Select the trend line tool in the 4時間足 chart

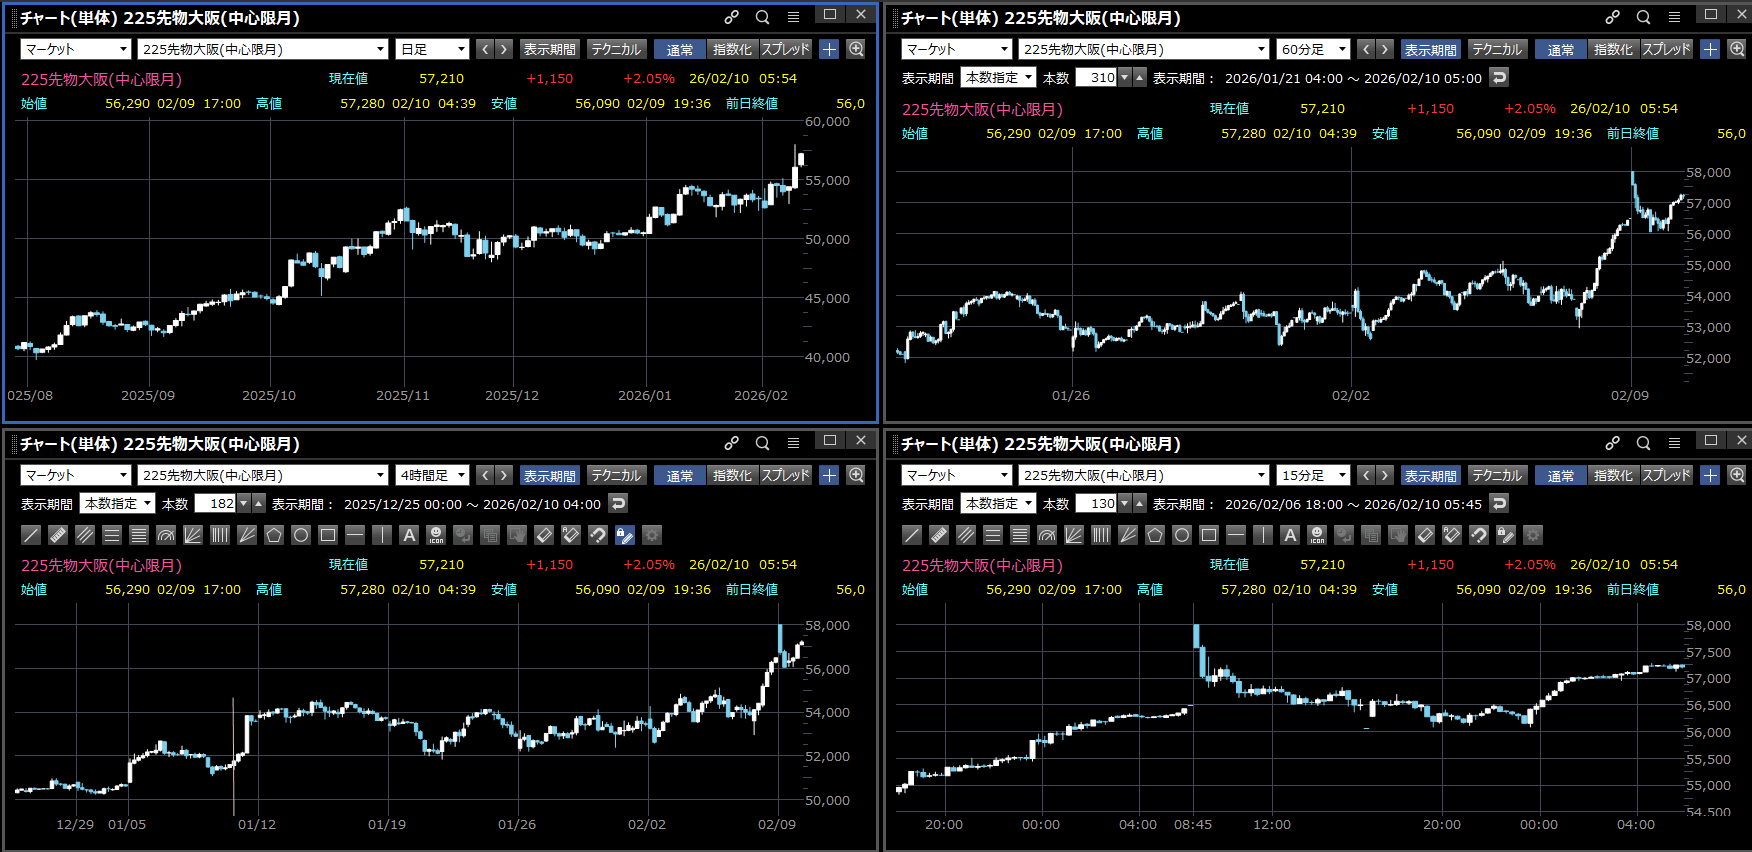31,535
